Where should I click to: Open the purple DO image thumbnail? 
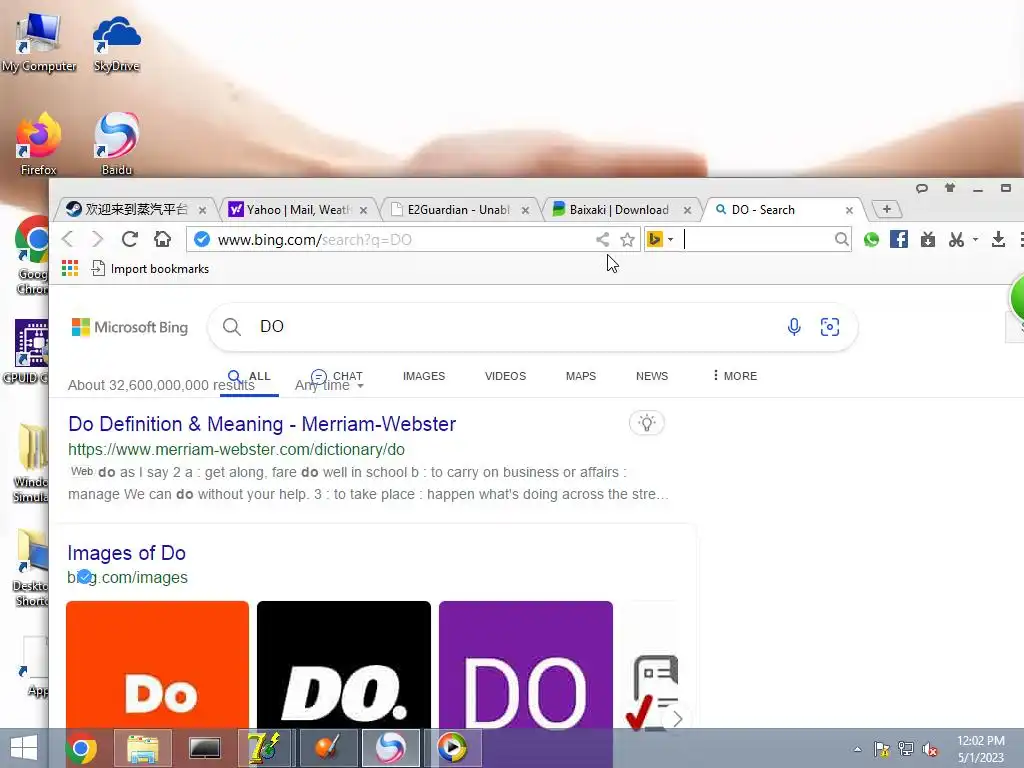(x=526, y=665)
